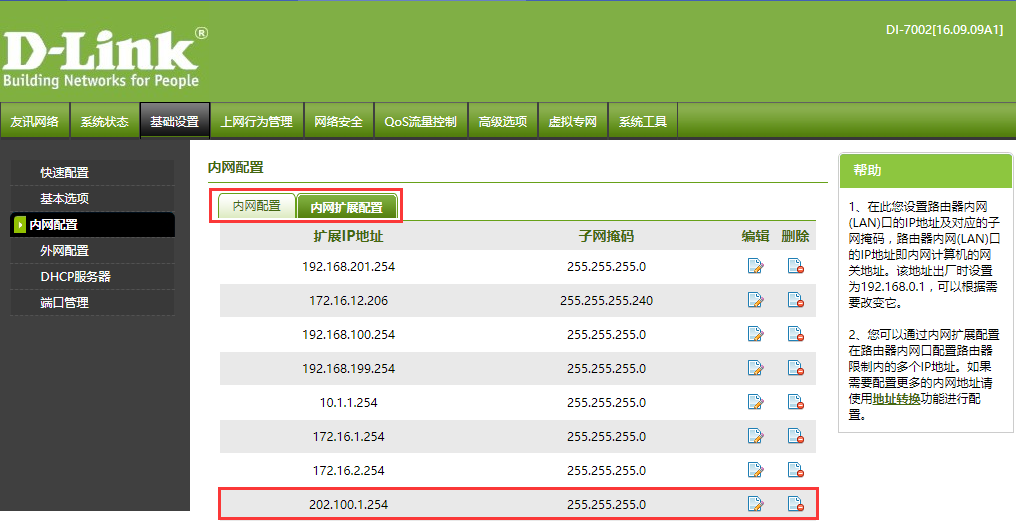Open the 高级选项 menu
The image size is (1016, 521).
click(503, 121)
